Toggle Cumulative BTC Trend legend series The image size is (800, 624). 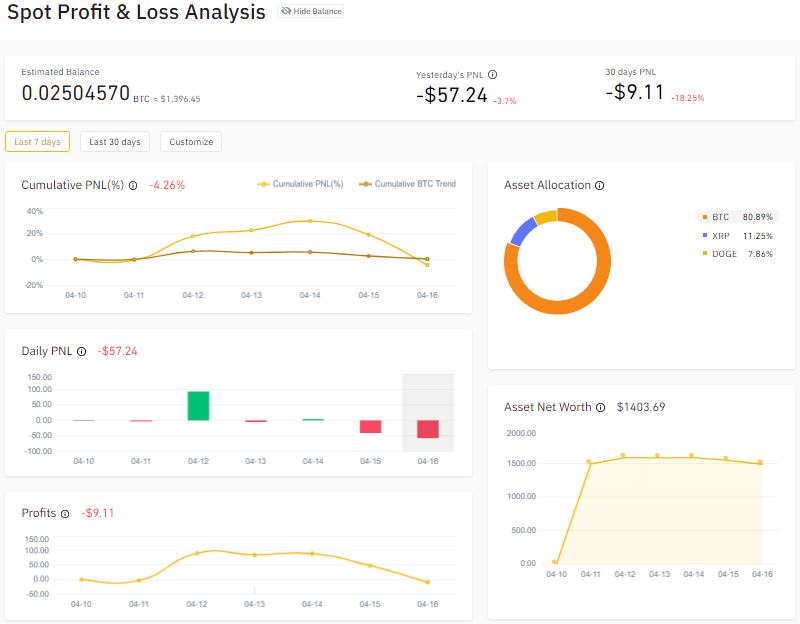(x=407, y=184)
